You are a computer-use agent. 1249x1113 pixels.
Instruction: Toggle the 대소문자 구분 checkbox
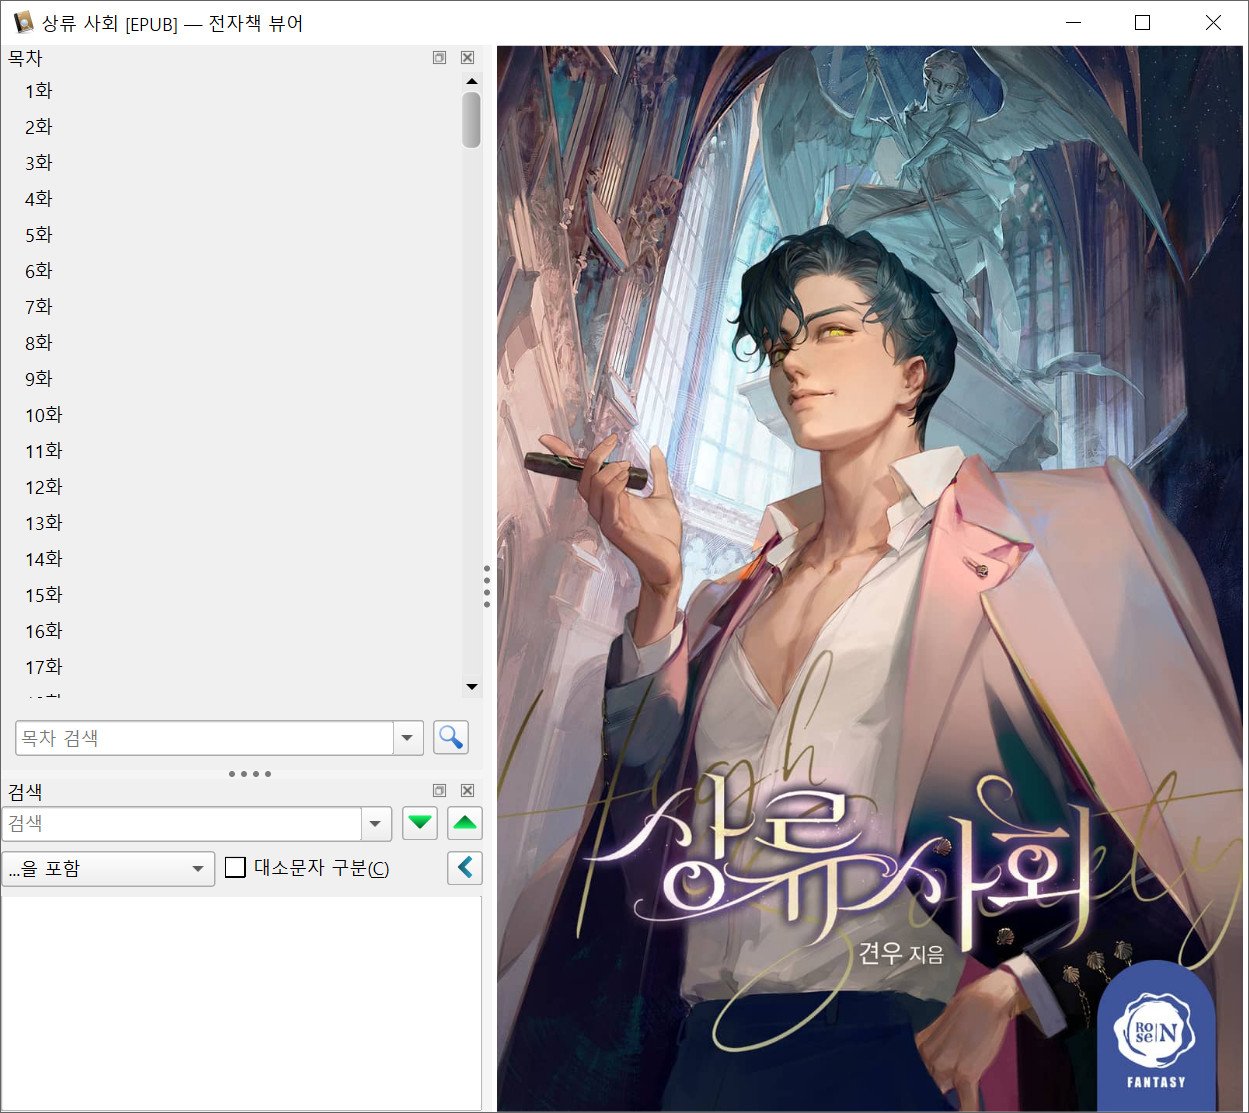[235, 867]
